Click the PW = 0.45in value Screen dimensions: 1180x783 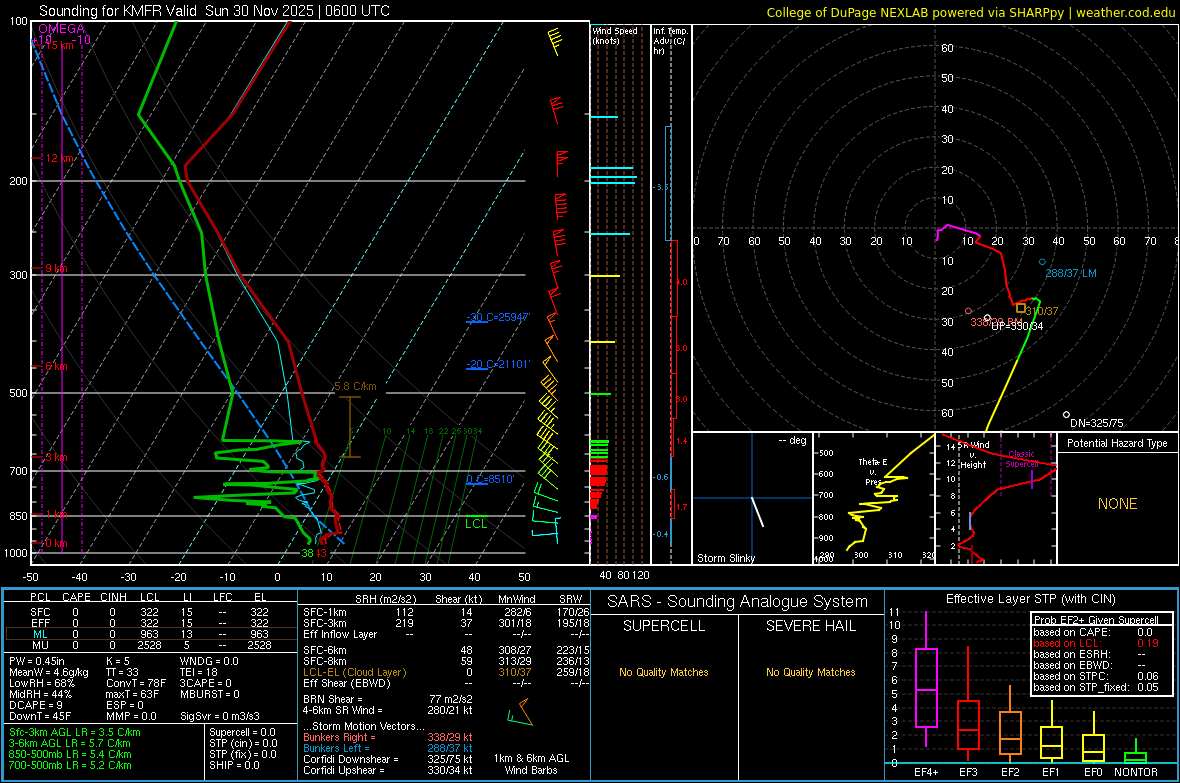pos(38,661)
